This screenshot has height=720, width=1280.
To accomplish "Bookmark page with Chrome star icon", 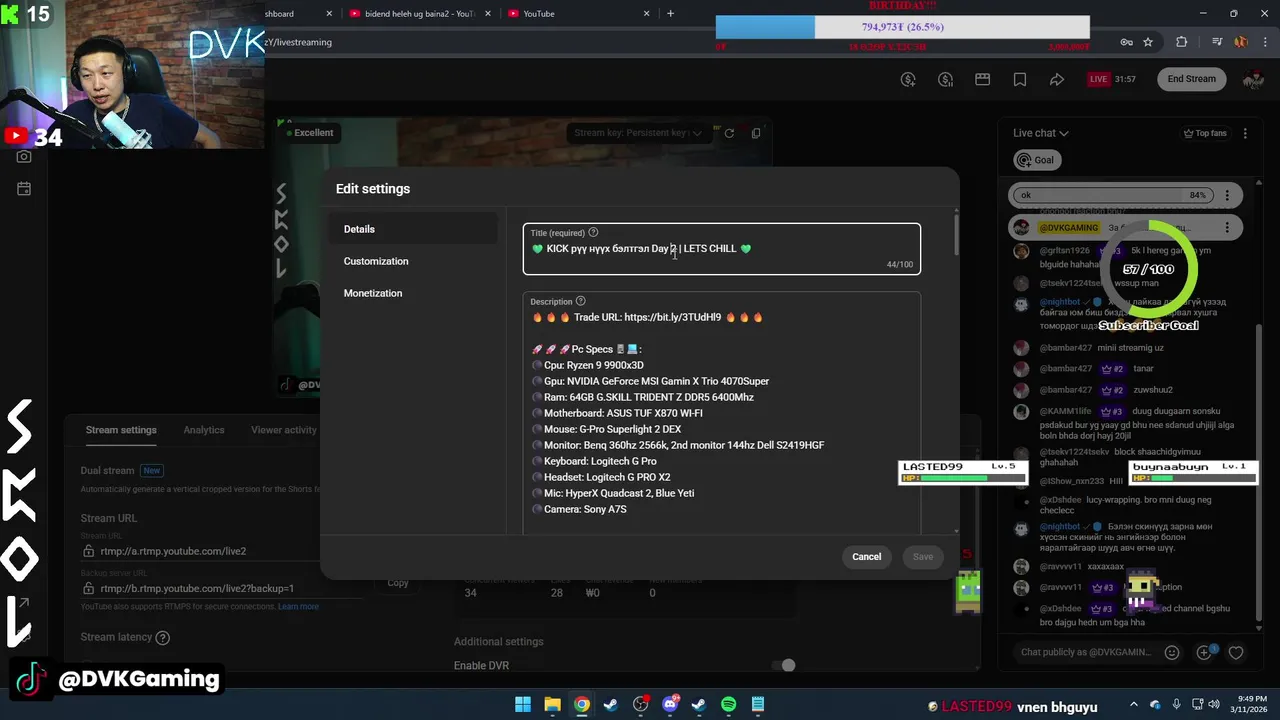I will click(1148, 42).
